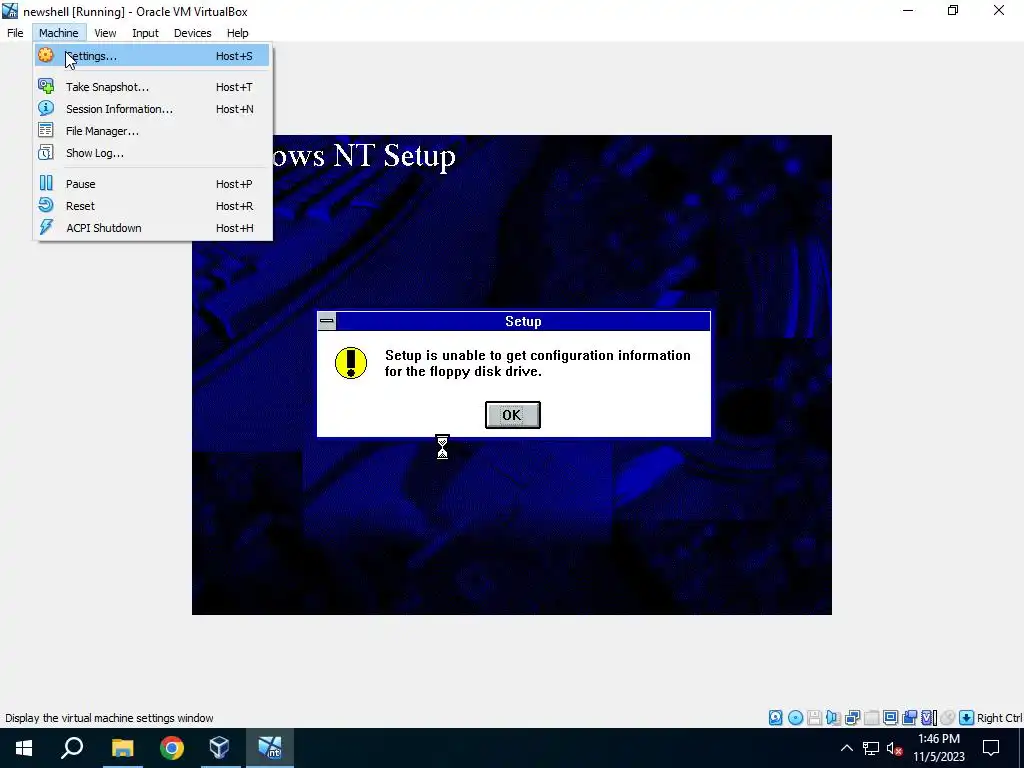1024x768 pixels.
Task: Click the gear icon beside Settings
Action: tap(46, 56)
